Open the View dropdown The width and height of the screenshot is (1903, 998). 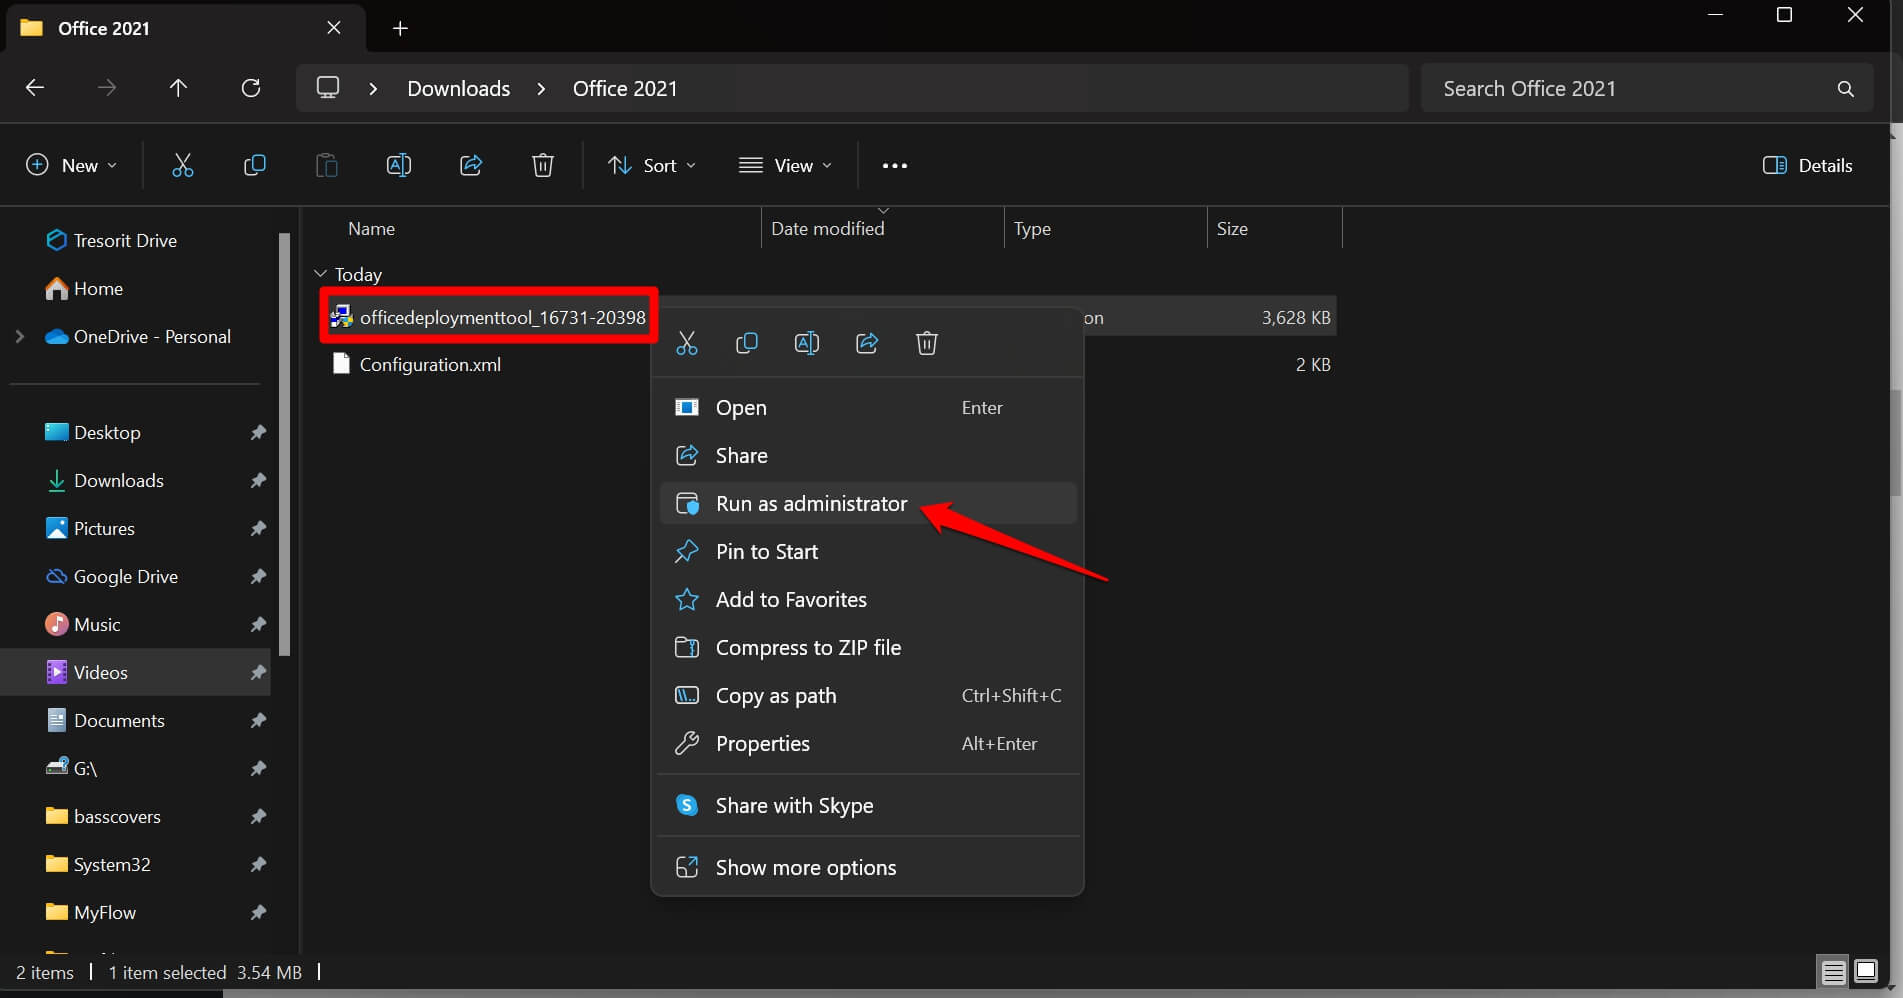click(x=785, y=166)
